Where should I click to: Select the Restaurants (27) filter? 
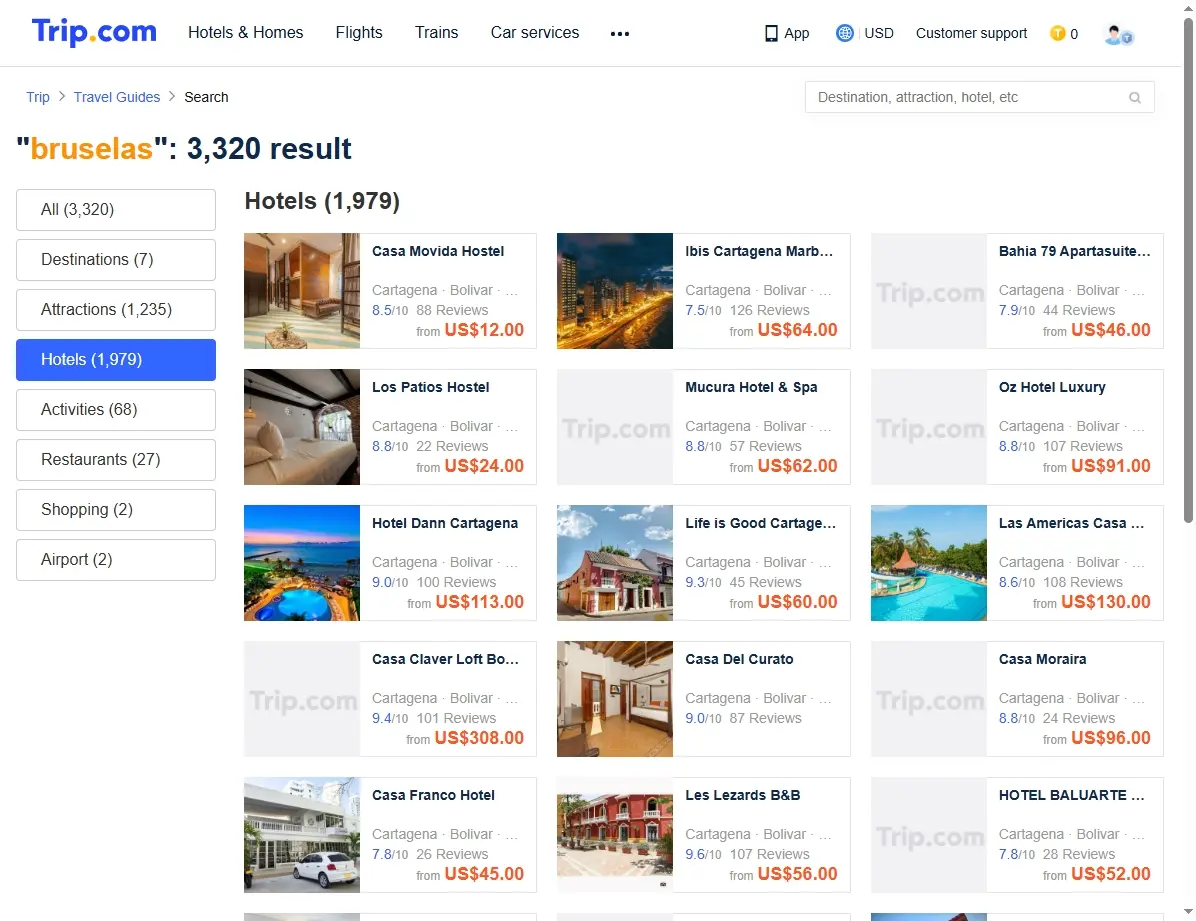[116, 460]
